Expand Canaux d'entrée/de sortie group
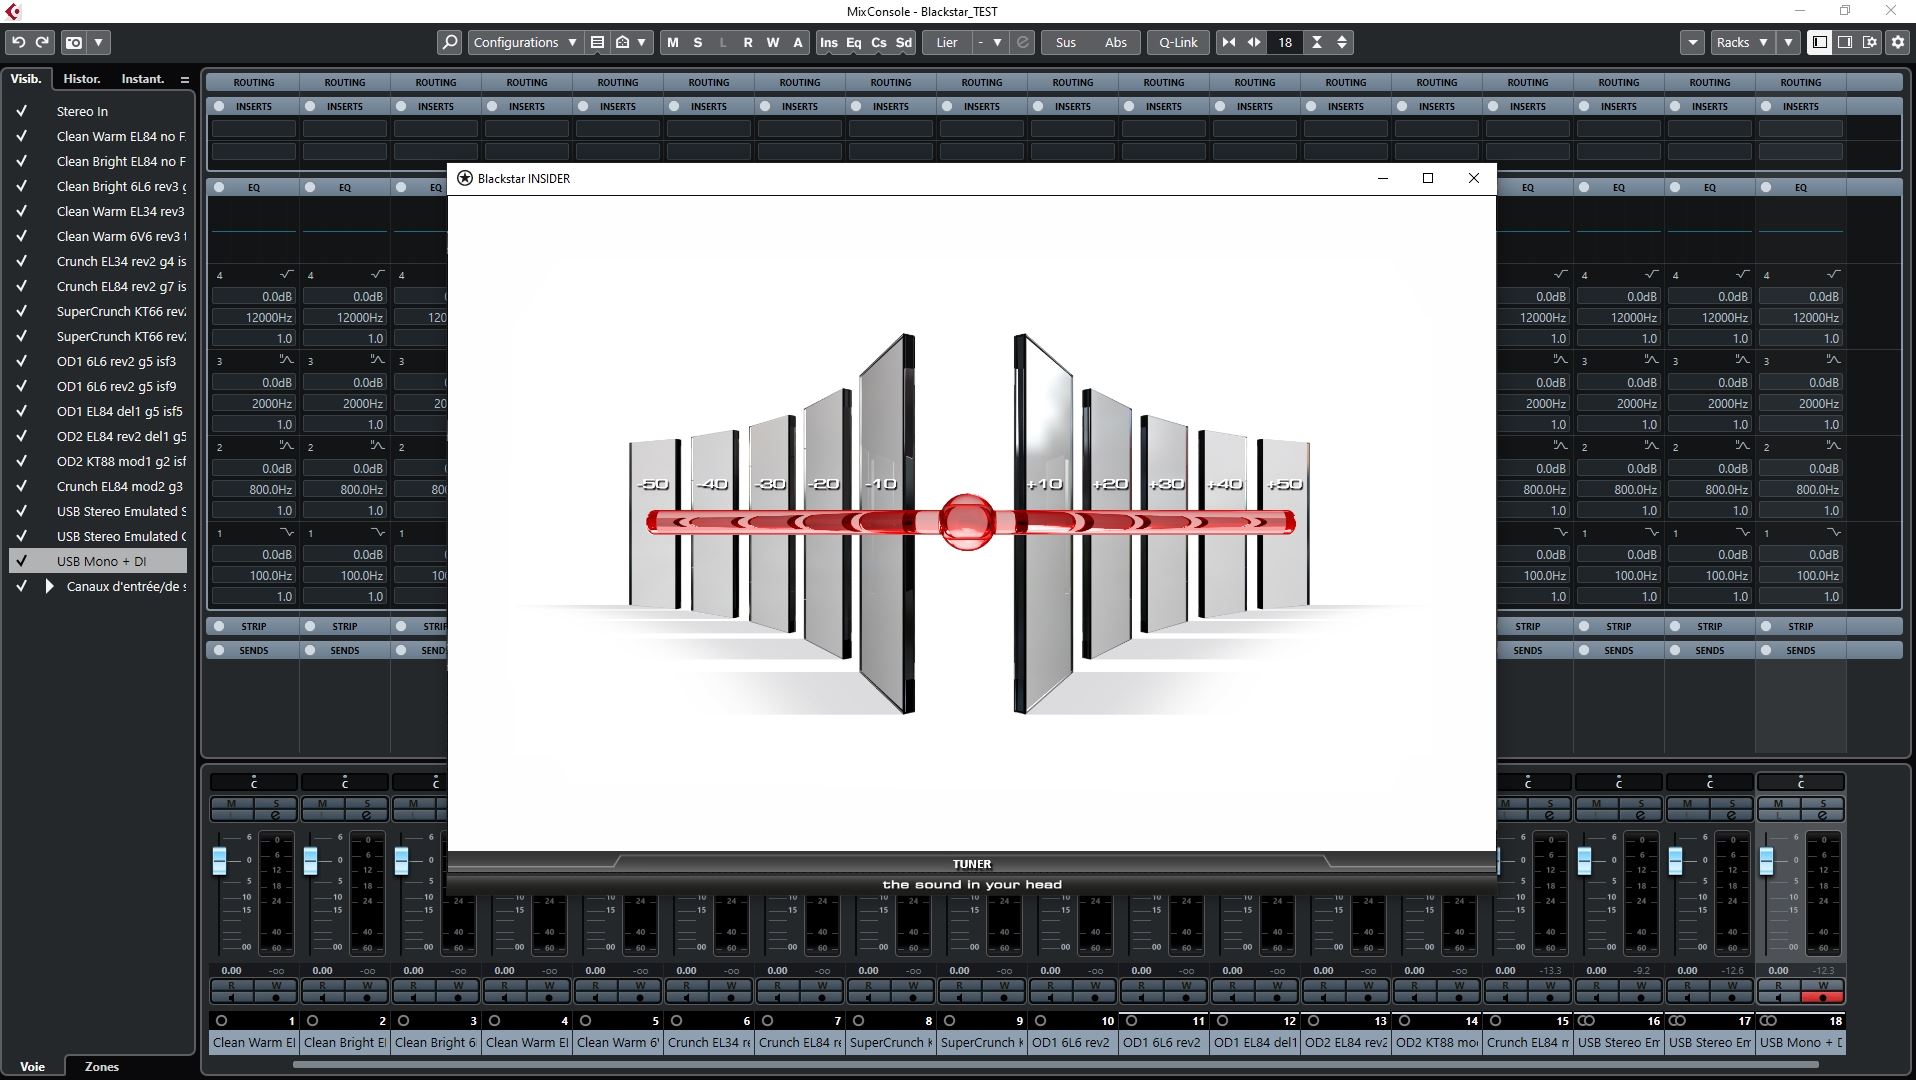 point(49,586)
